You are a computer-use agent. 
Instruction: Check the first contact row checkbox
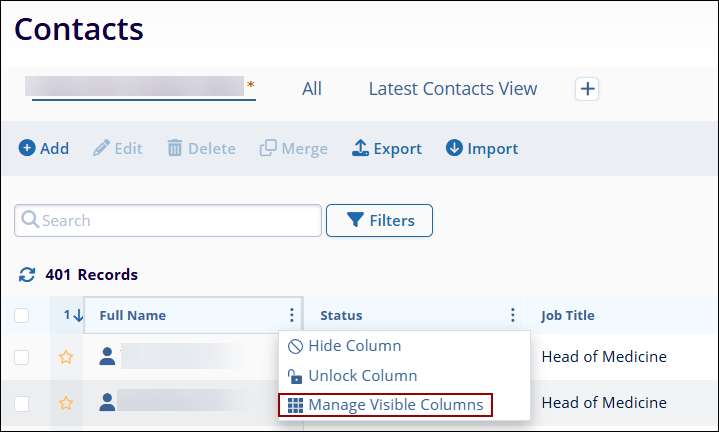coord(22,357)
